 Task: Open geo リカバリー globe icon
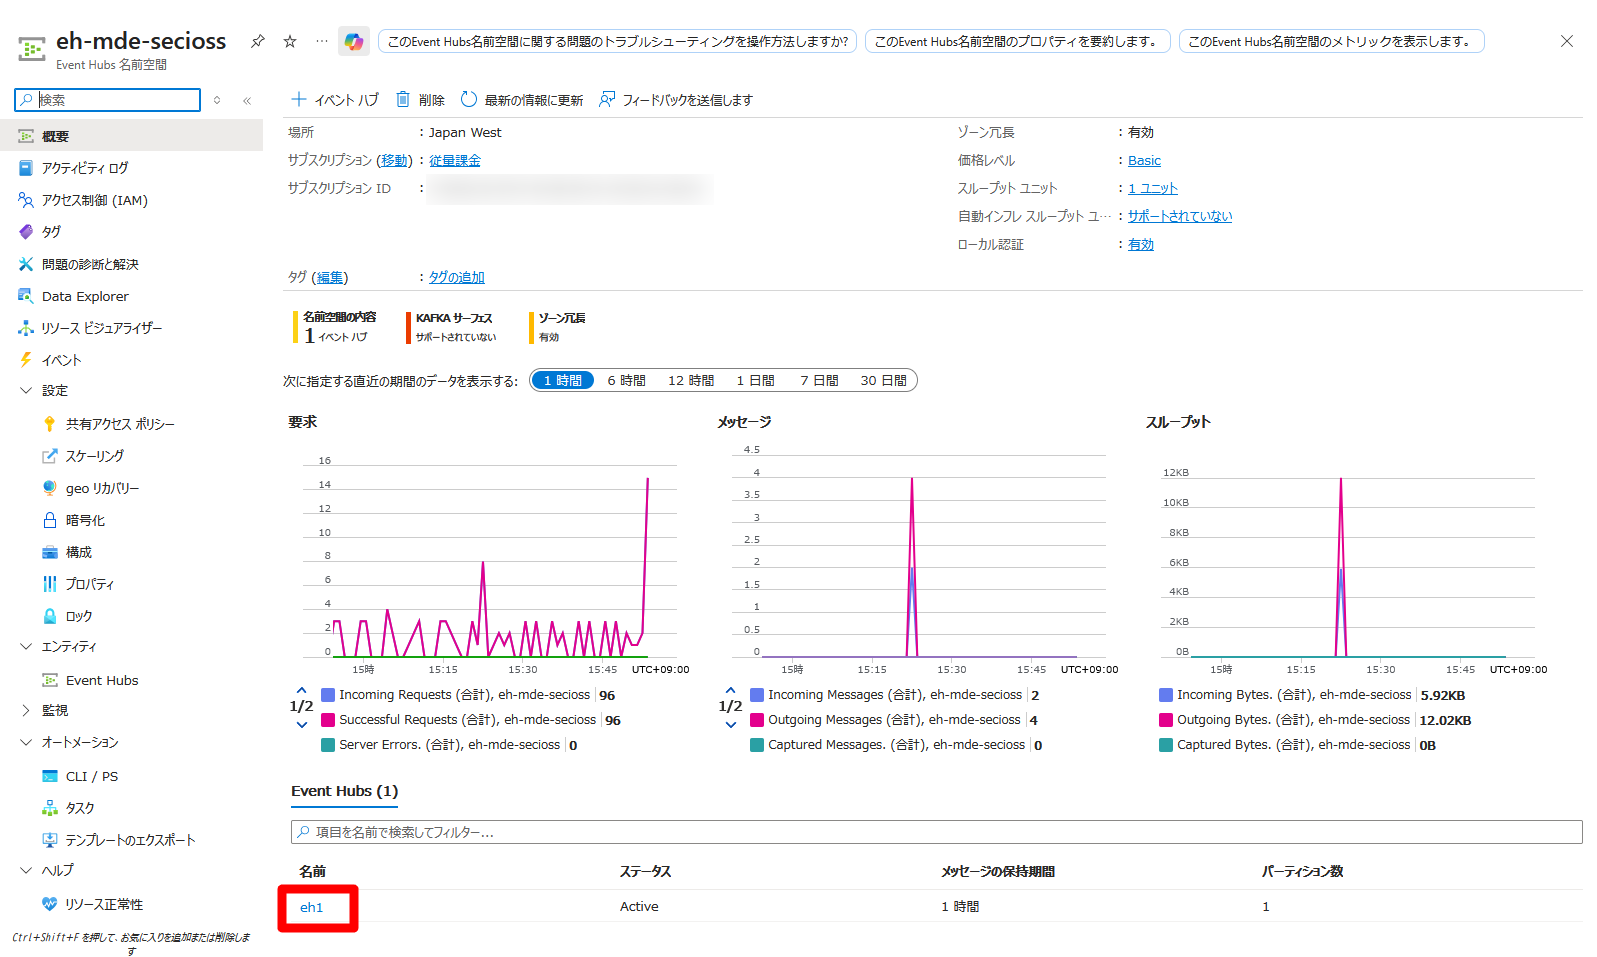pyautogui.click(x=50, y=488)
